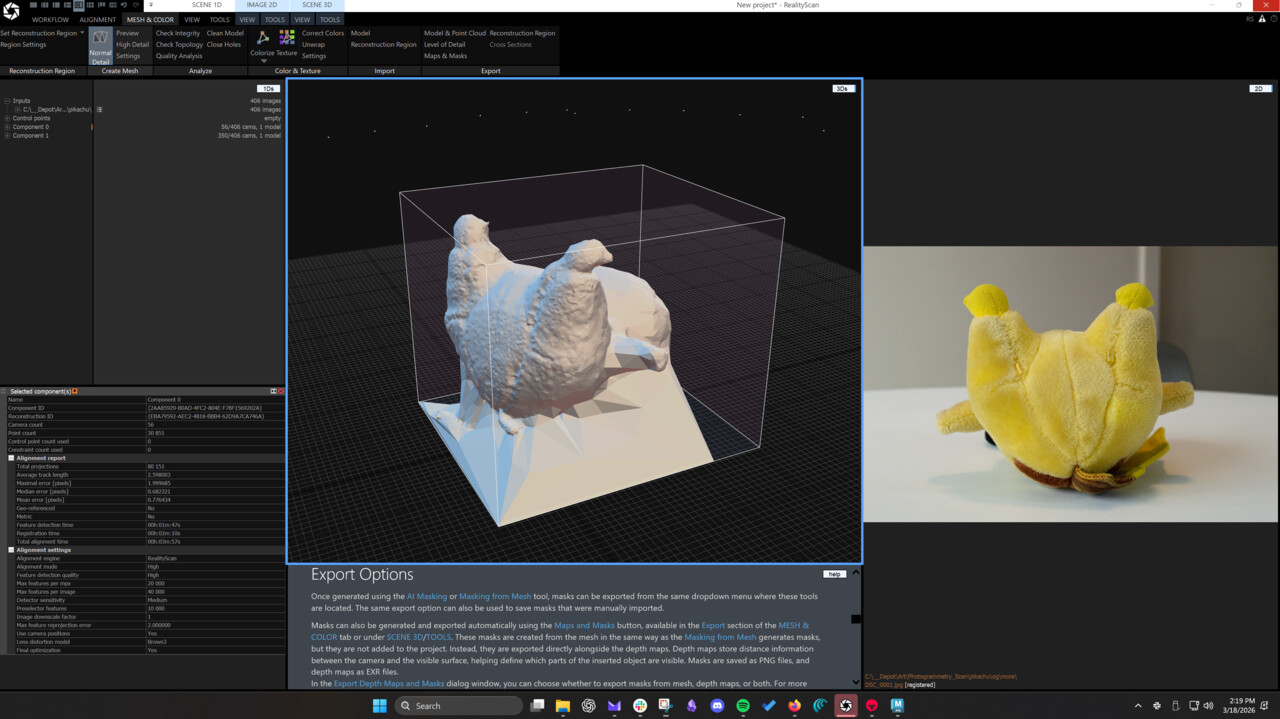Click the help panel scrollbar thumb
Viewport: 1280px width, 719px height.
pyautogui.click(x=856, y=619)
